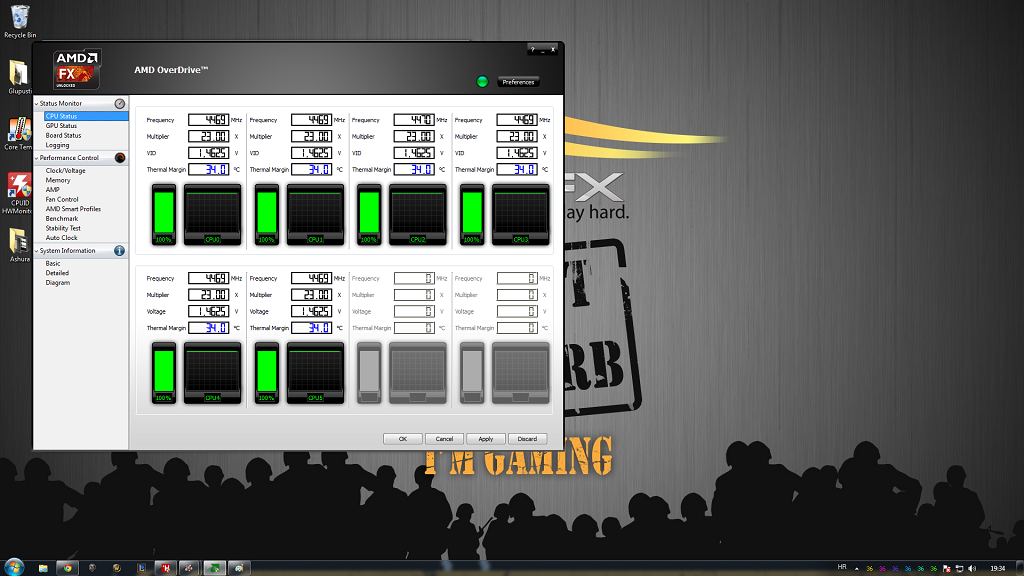Click the Status Monitor gauge icon
The width and height of the screenshot is (1024, 576).
click(120, 103)
